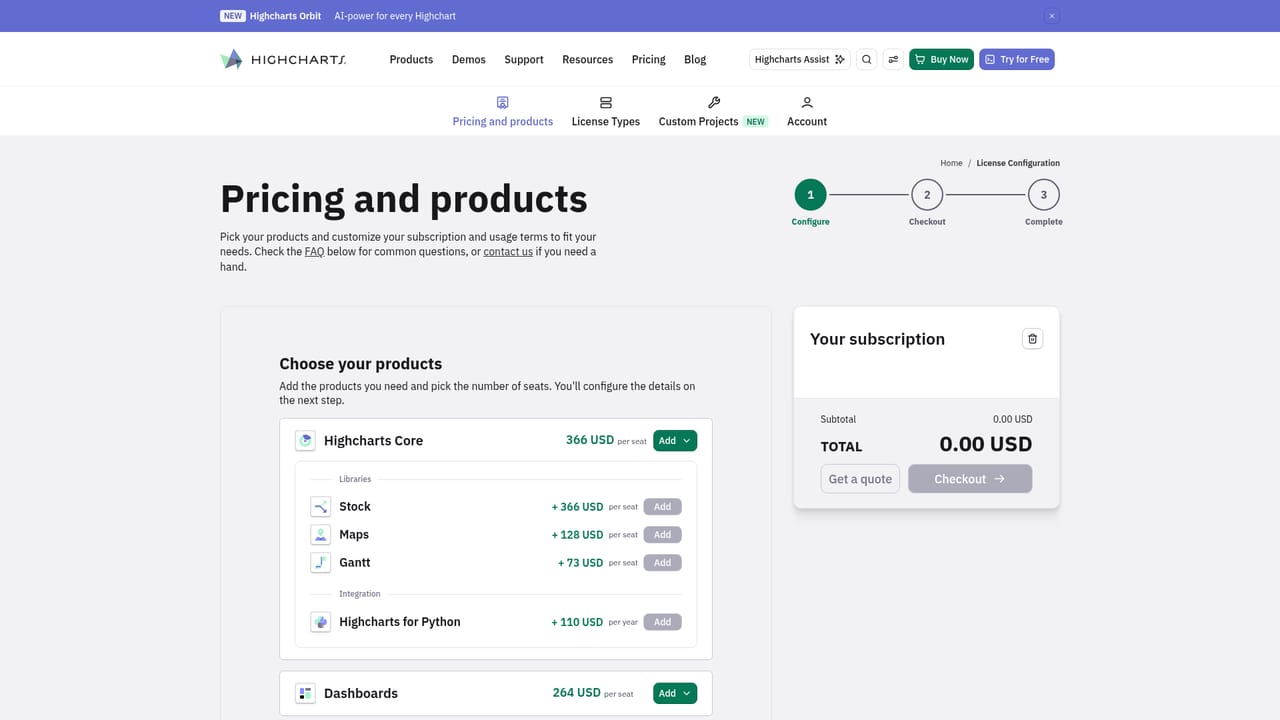Open the Support menu

coord(524,59)
